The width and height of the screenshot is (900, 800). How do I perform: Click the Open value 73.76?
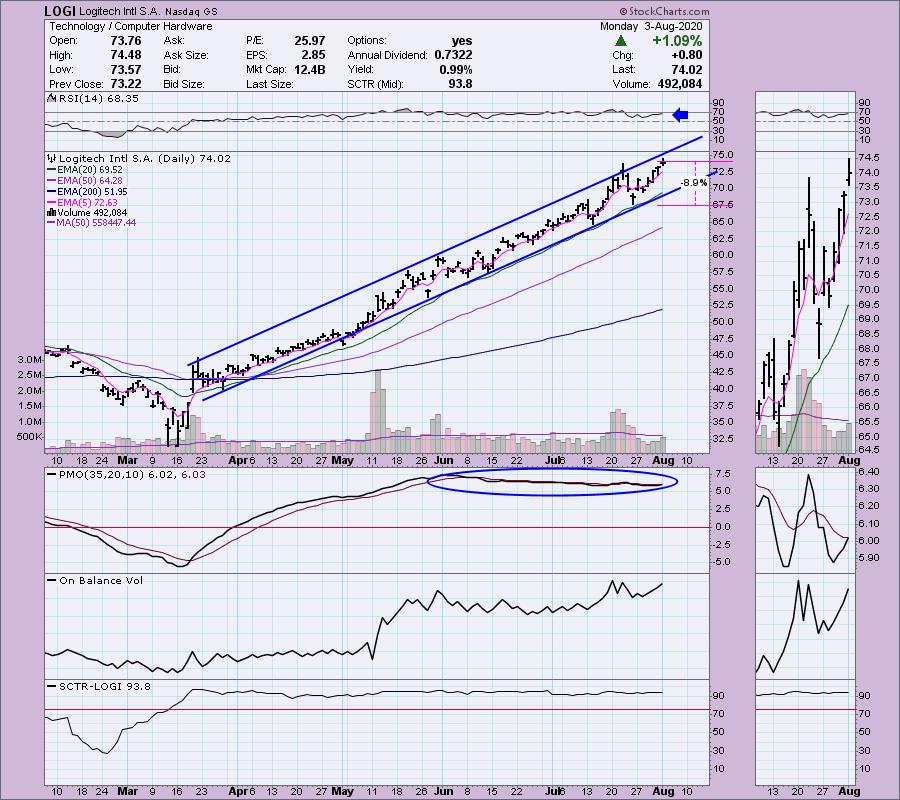tap(126, 41)
